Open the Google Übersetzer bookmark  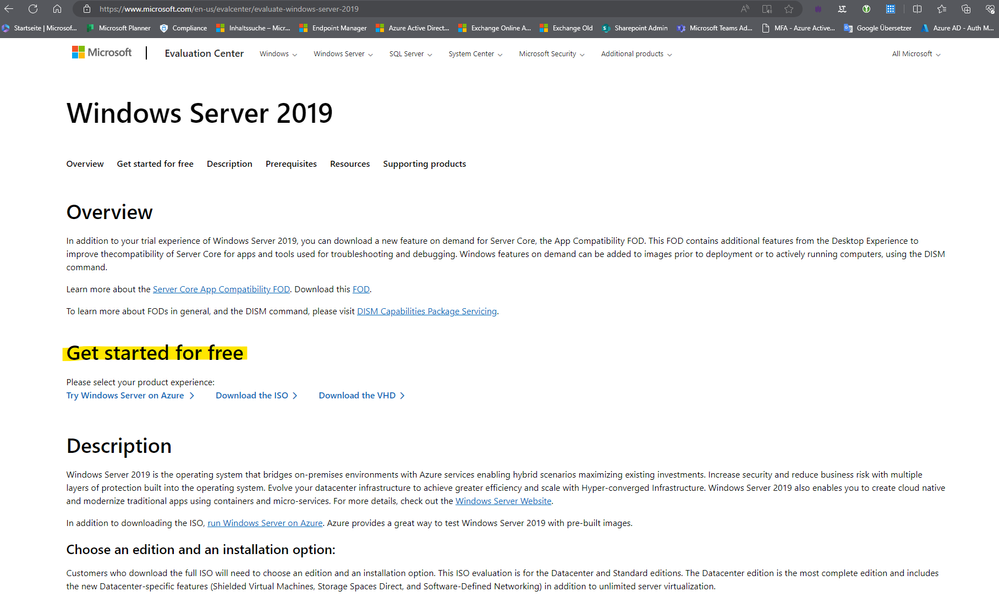click(x=878, y=28)
